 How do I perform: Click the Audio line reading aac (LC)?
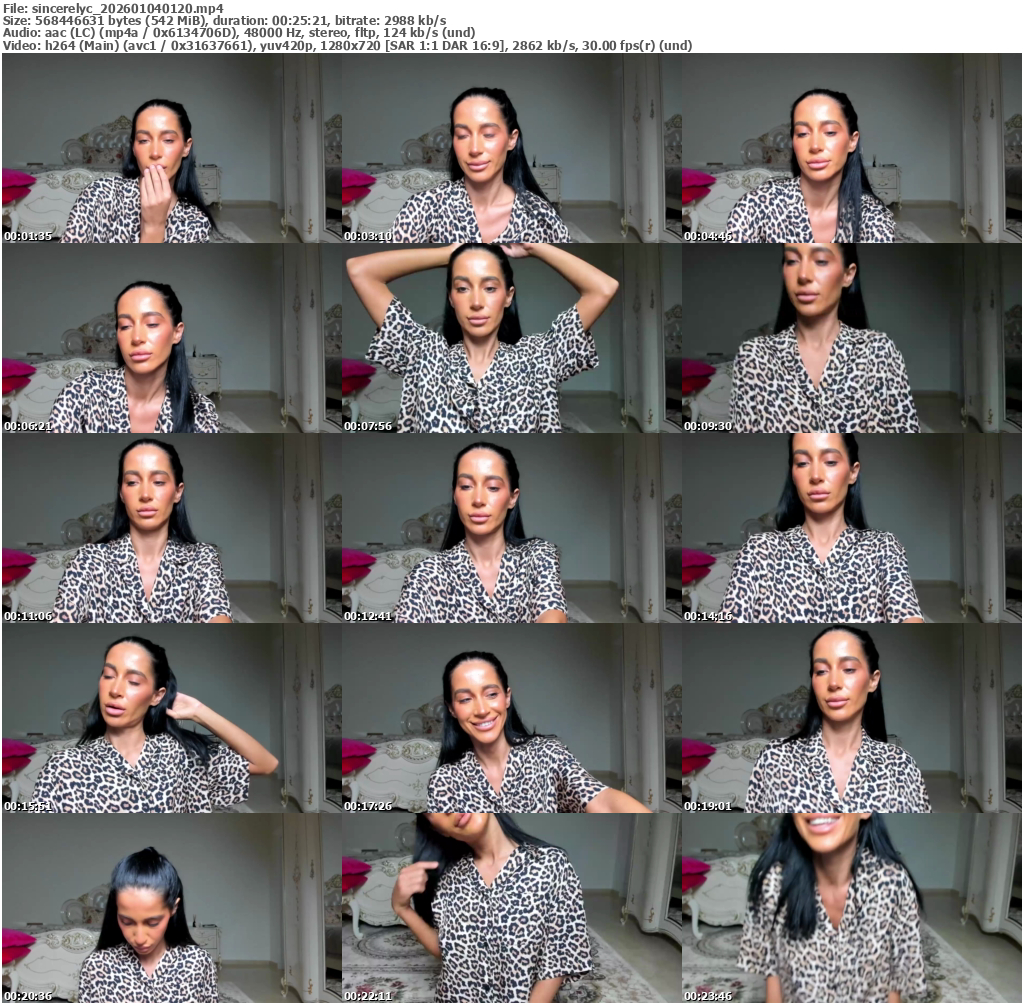[x=238, y=33]
